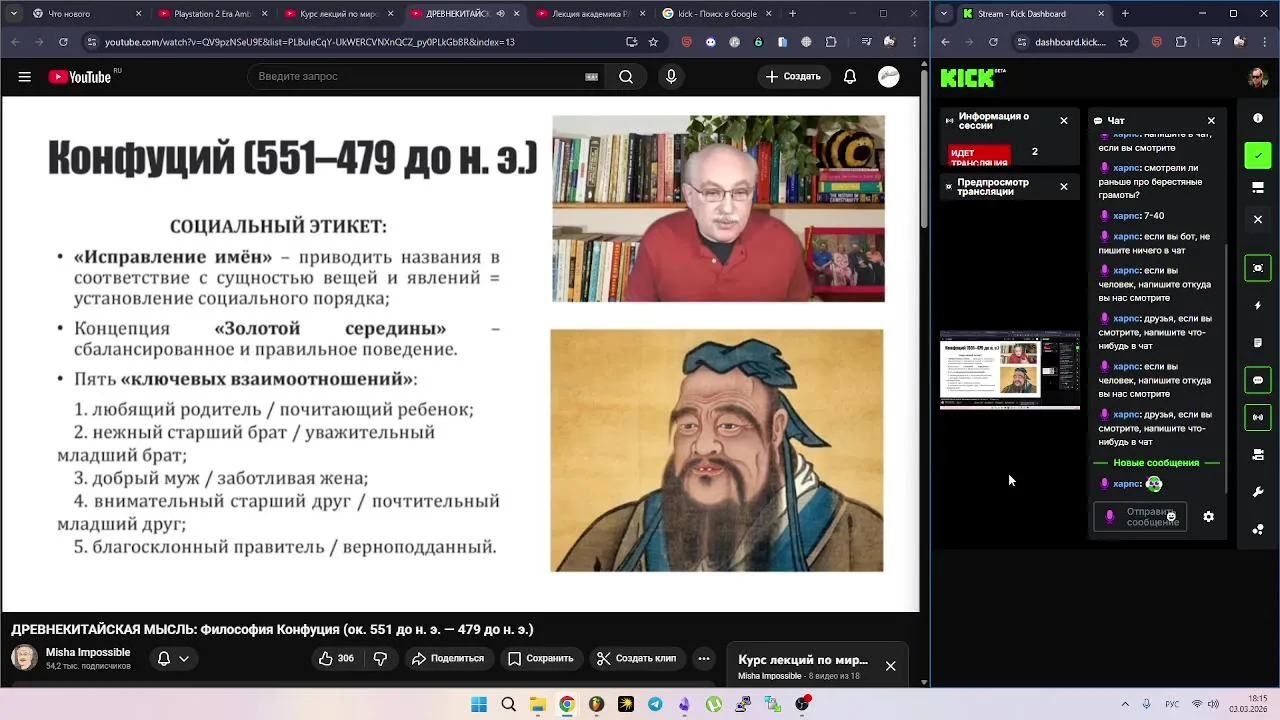
Task: Bookmark the YouTube page with star icon
Action: click(x=653, y=42)
